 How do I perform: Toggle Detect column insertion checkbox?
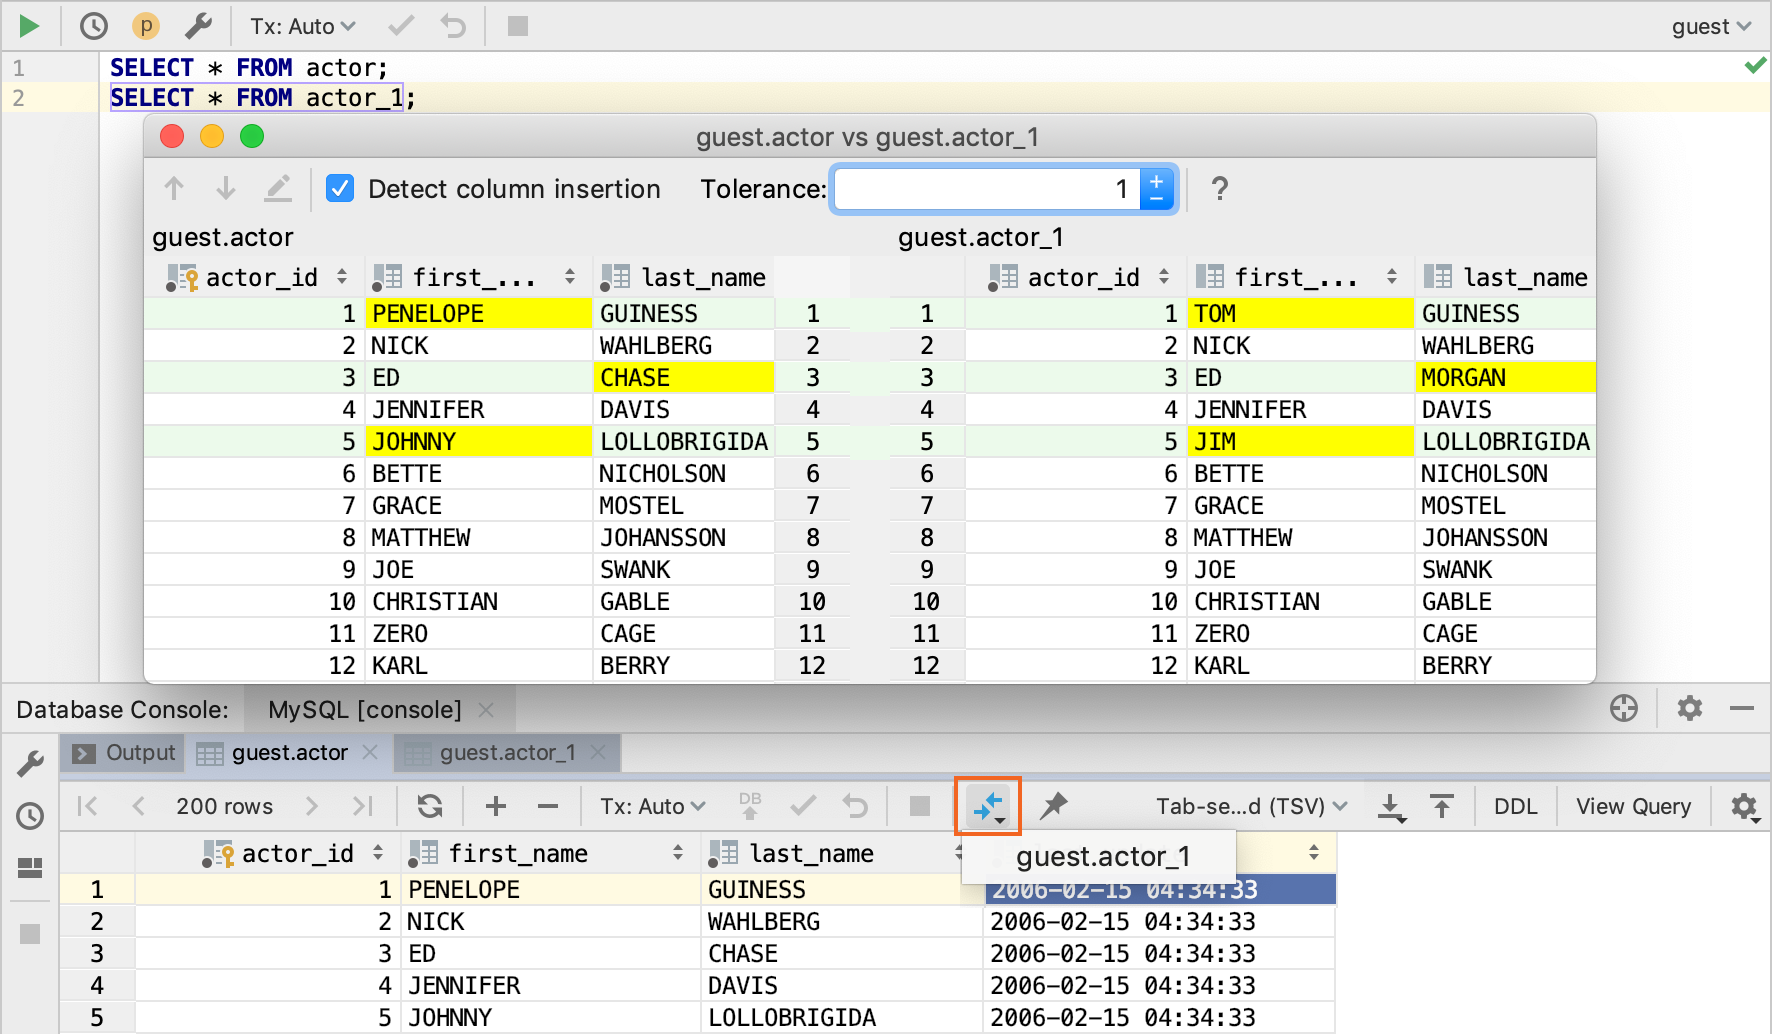[340, 189]
